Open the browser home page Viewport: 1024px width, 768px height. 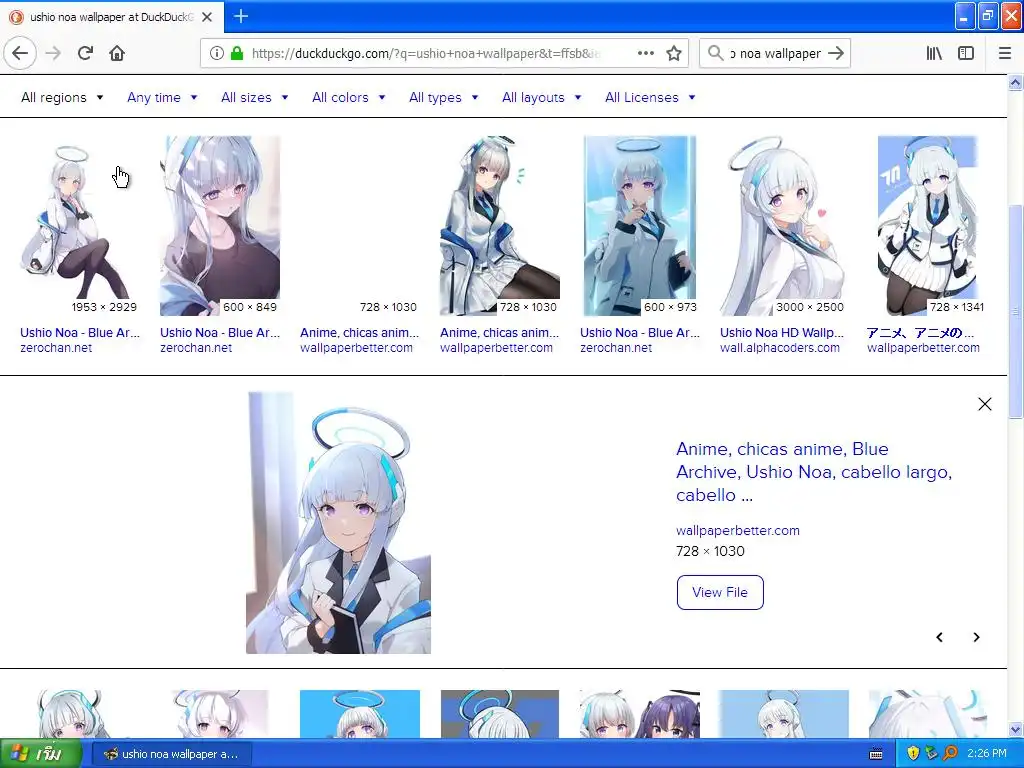pos(117,53)
